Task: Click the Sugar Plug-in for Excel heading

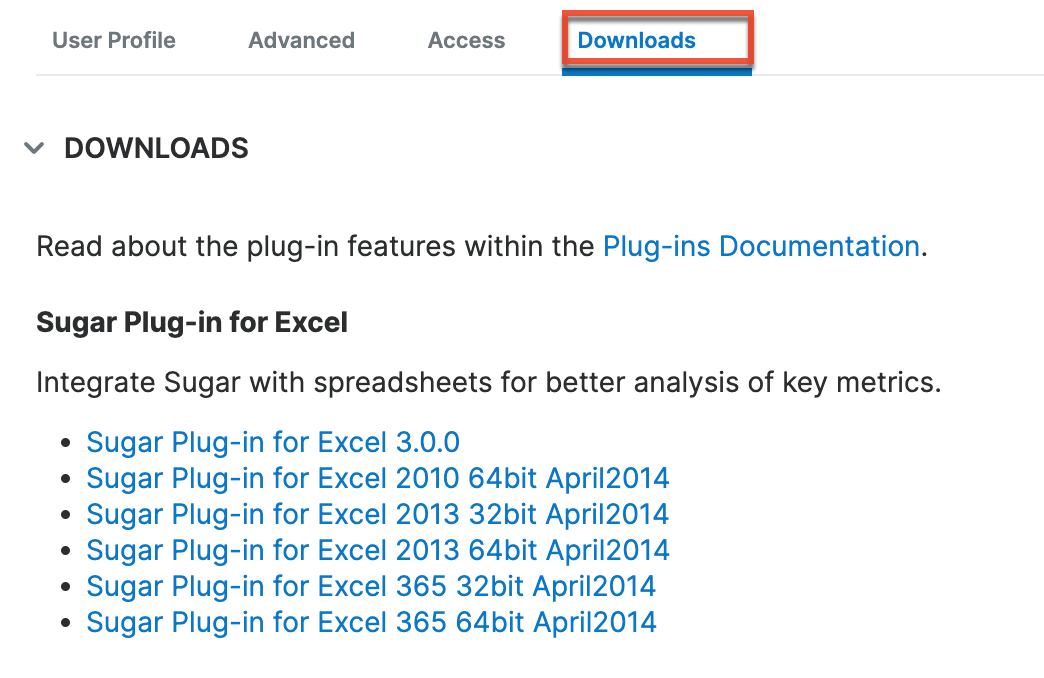Action: 191,322
